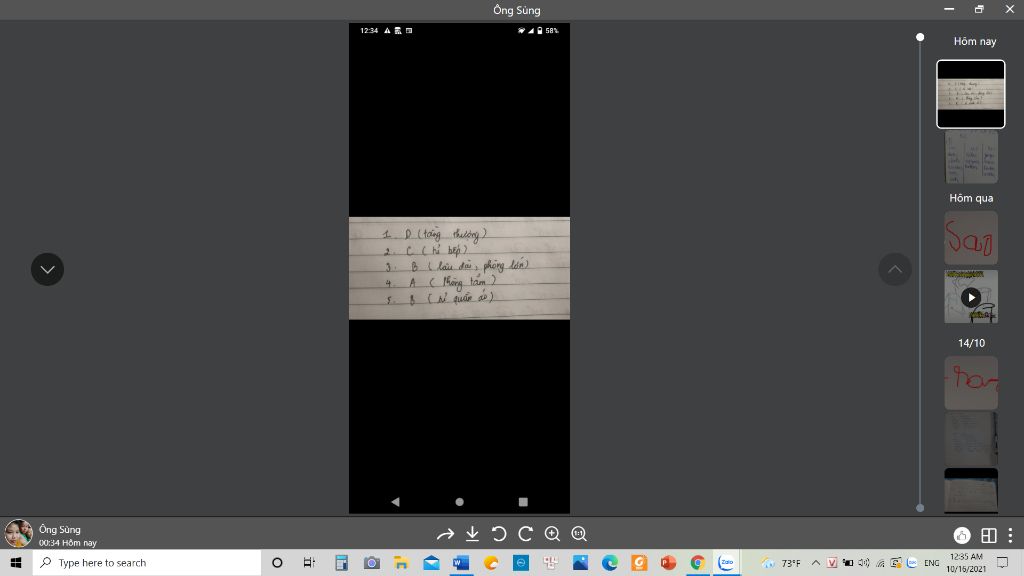Open the clock showing 12:35 AM
The image size is (1024, 576).
[x=966, y=562]
